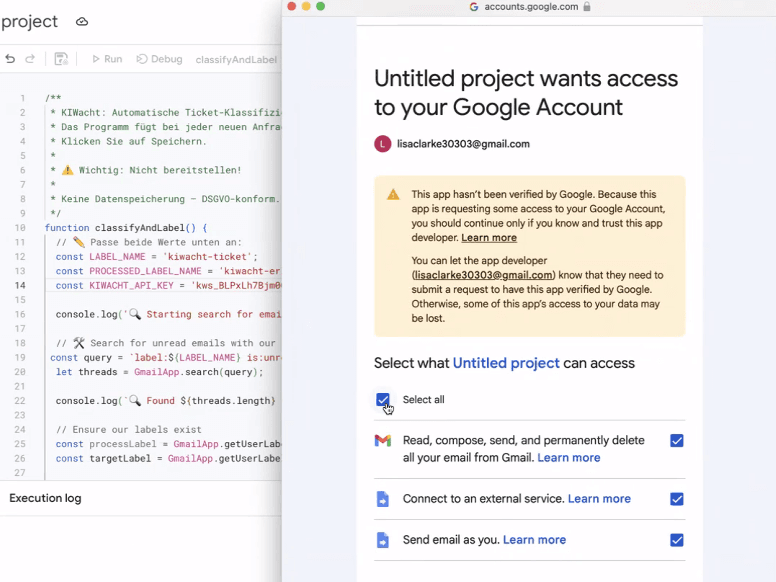The image size is (776, 582).
Task: Click the 'Keine Datenspeicherung' comment line
Action: coord(165,199)
